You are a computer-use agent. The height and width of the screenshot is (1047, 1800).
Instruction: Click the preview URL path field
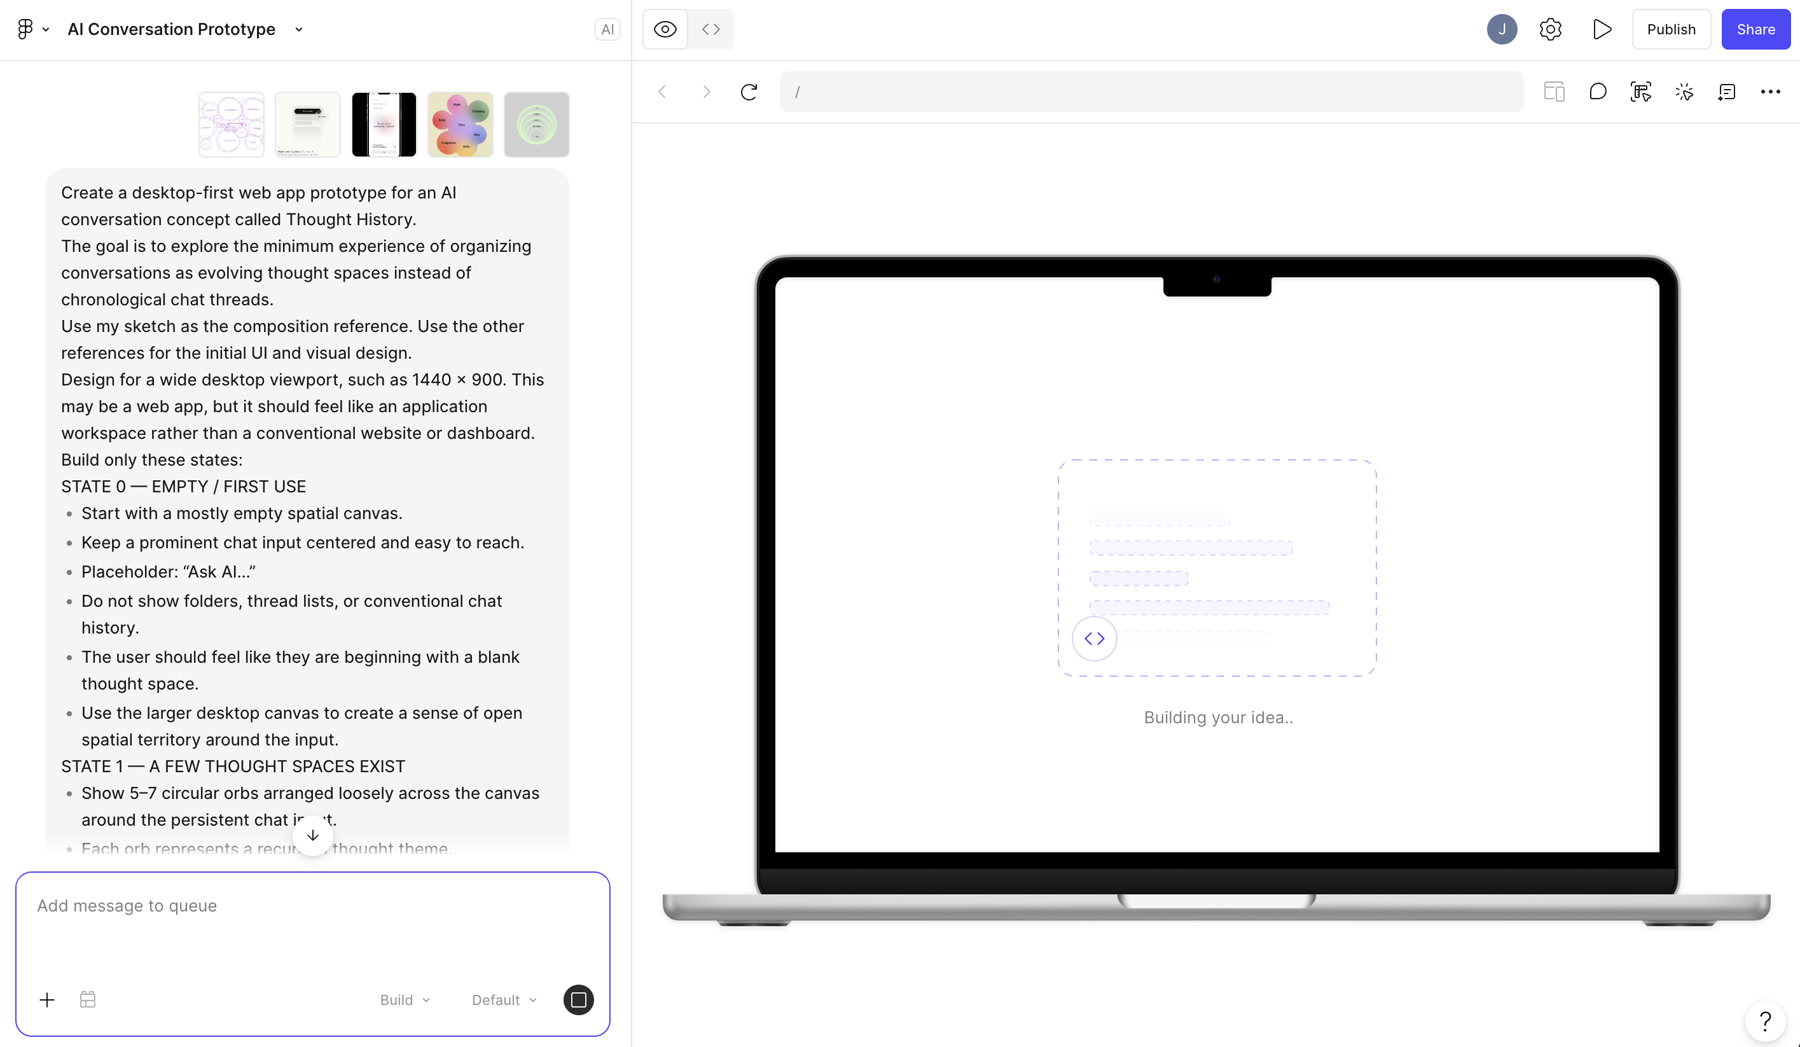[x=1151, y=92]
